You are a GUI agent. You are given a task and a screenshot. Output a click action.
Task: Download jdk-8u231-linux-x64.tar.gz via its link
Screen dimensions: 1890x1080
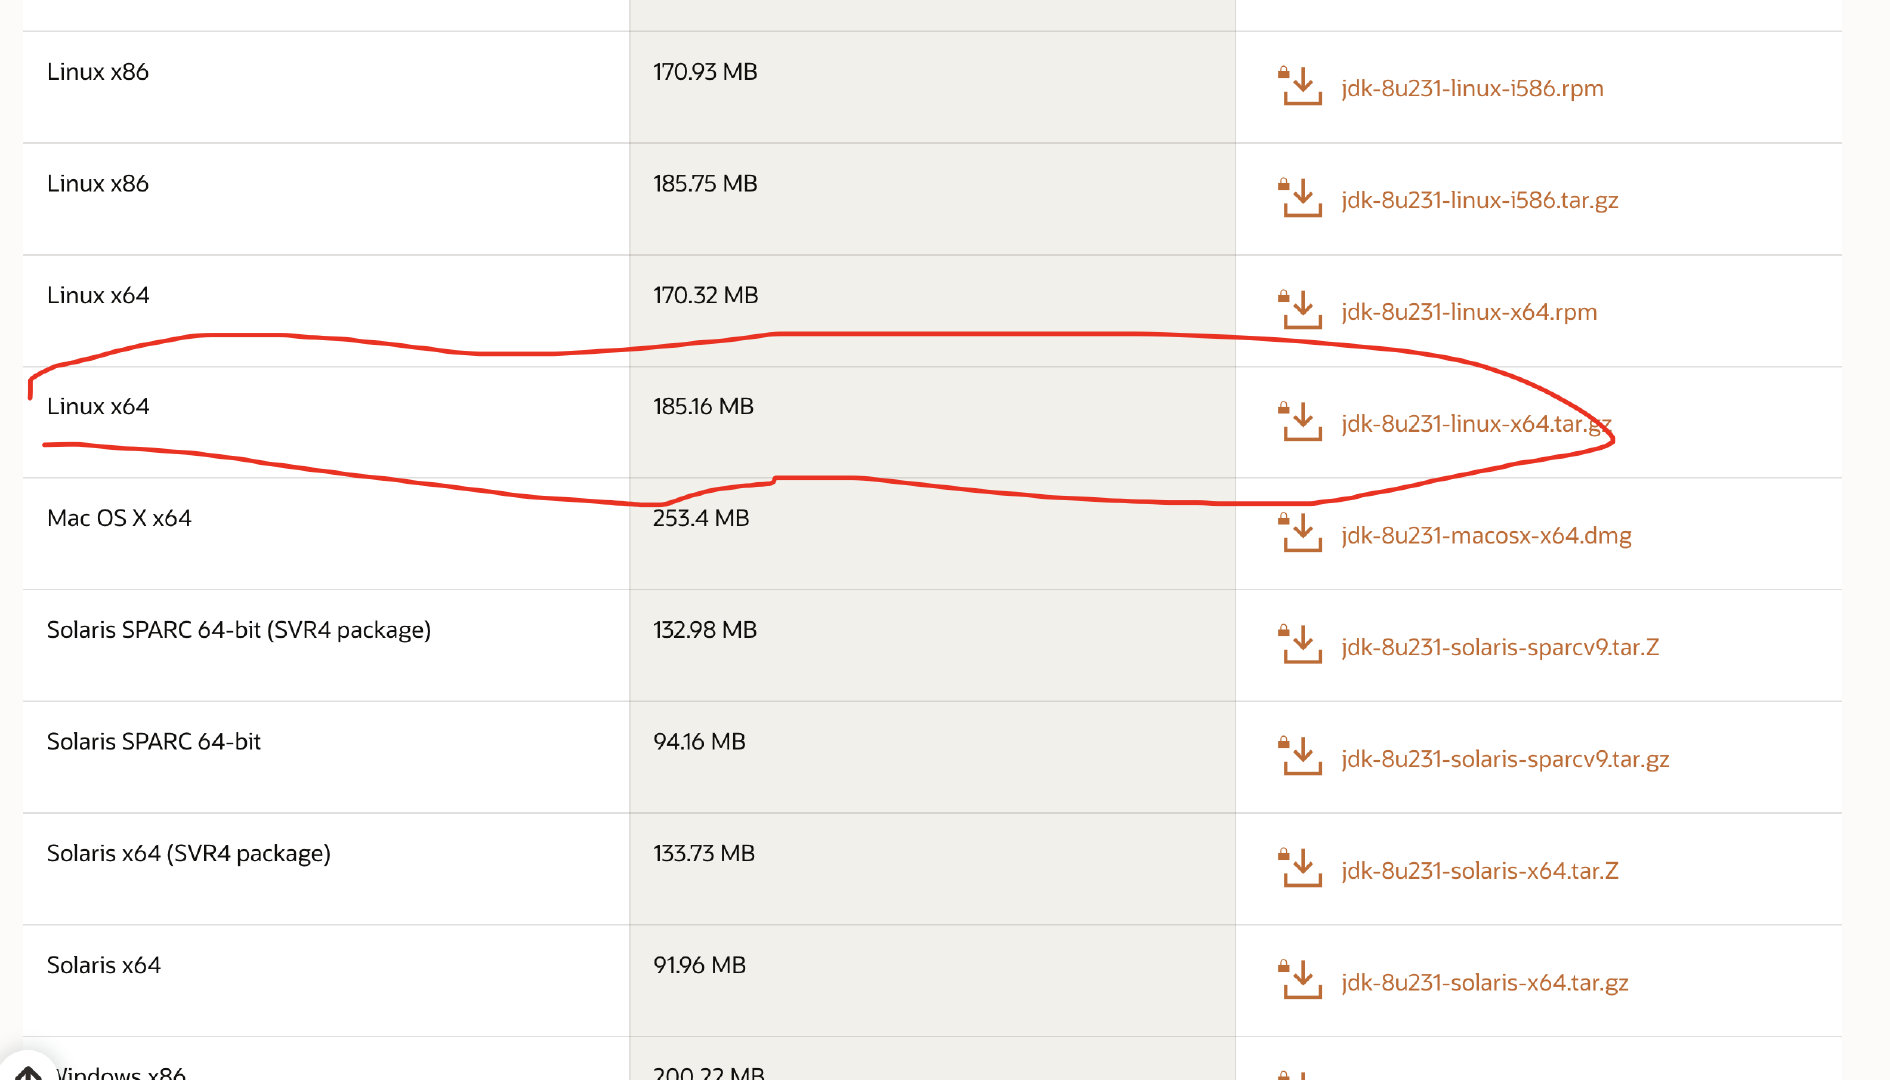pyautogui.click(x=1476, y=424)
